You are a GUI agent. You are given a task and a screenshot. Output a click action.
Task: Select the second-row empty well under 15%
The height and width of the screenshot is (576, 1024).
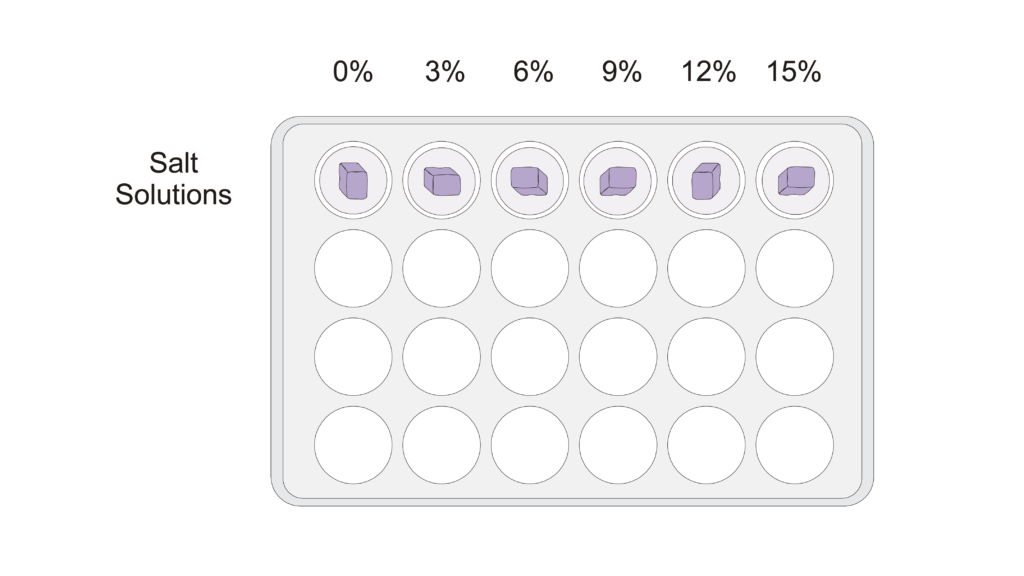point(795,268)
